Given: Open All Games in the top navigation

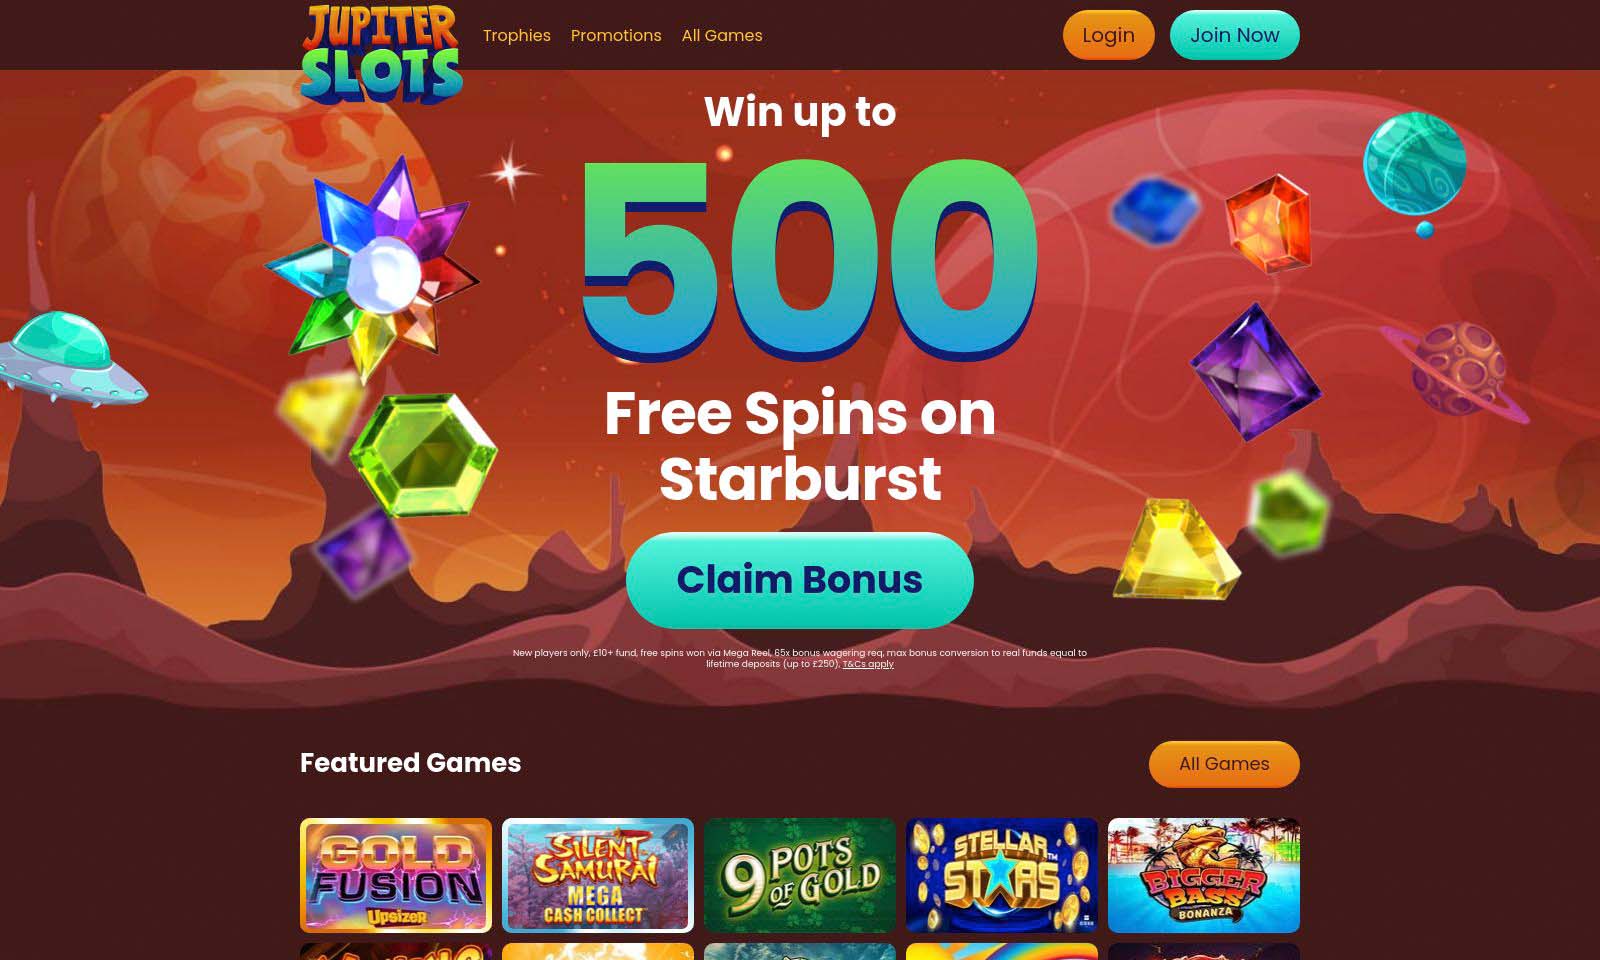Looking at the screenshot, I should (722, 35).
